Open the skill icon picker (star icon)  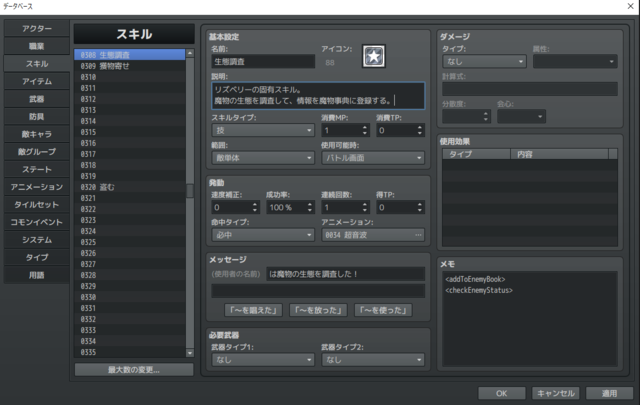tap(373, 56)
